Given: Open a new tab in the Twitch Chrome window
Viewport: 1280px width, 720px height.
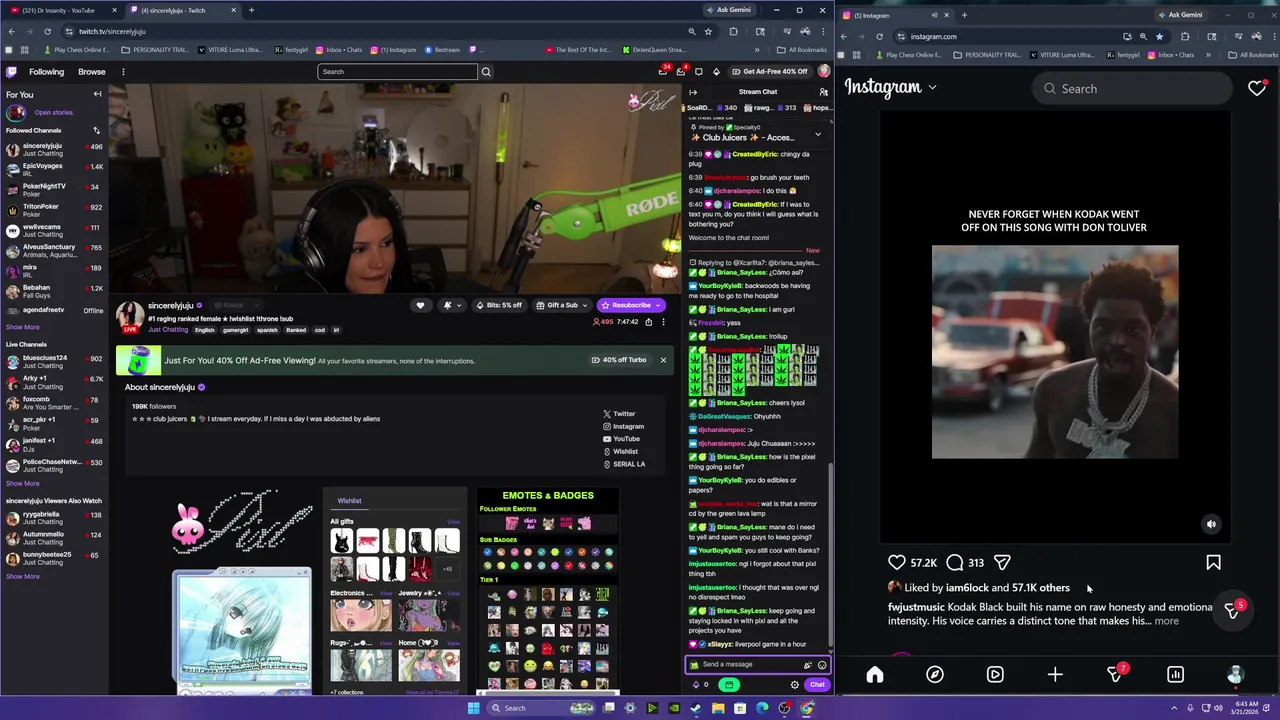Looking at the screenshot, I should point(251,10).
